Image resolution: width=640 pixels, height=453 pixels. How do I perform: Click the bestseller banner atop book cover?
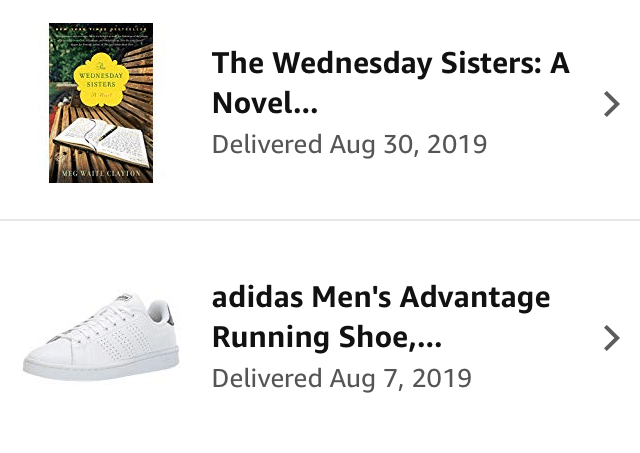[100, 29]
